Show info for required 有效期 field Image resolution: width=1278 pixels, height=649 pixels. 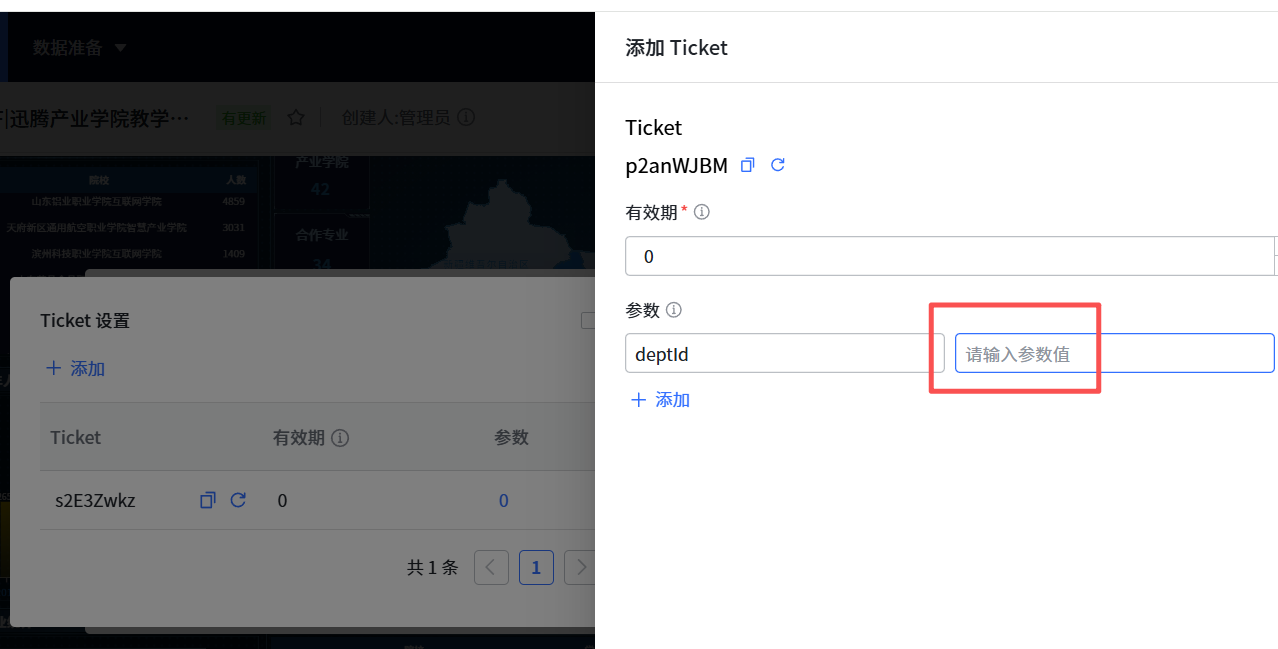point(702,212)
